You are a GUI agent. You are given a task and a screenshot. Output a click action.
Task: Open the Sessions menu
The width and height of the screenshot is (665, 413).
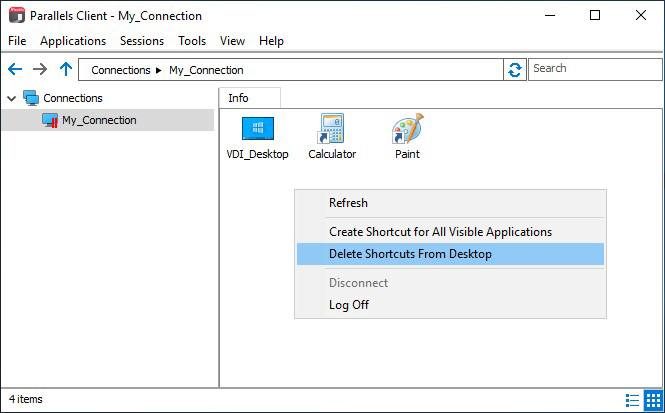142,41
